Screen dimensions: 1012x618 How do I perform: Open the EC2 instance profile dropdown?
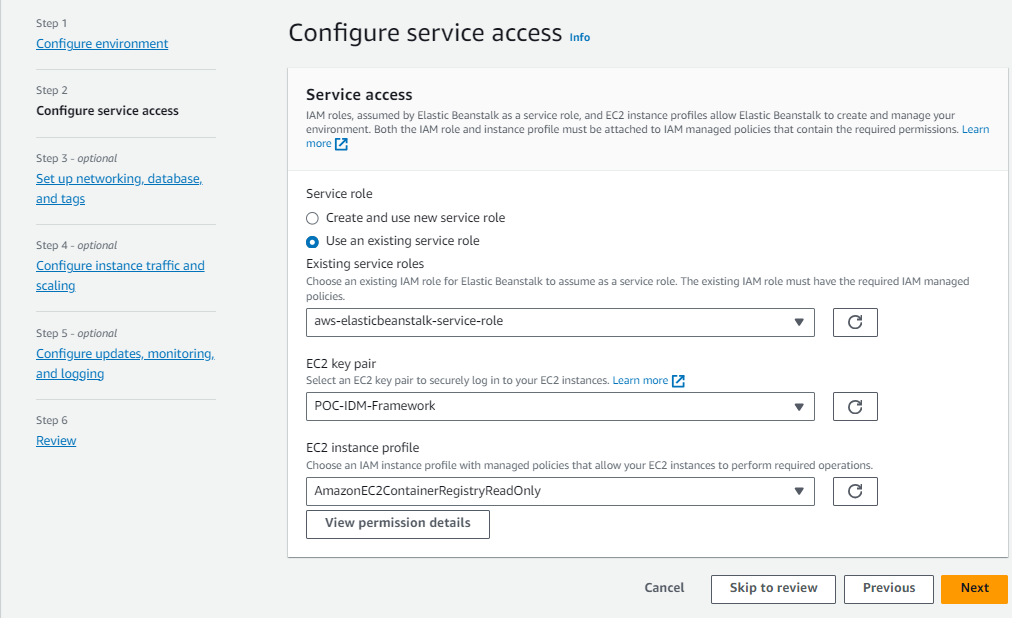coord(560,492)
